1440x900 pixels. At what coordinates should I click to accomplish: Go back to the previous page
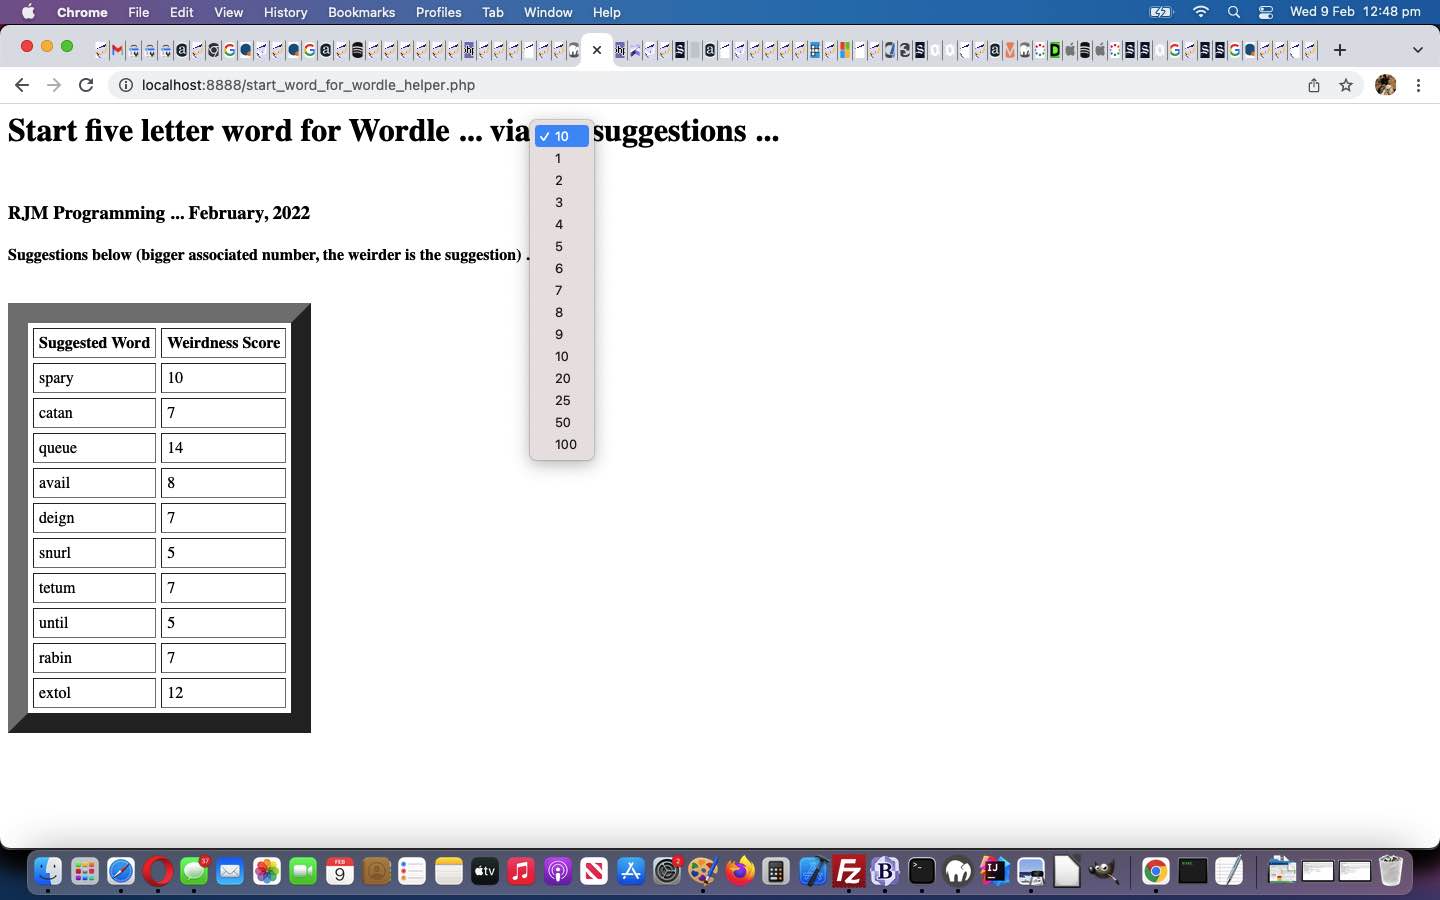coord(22,85)
